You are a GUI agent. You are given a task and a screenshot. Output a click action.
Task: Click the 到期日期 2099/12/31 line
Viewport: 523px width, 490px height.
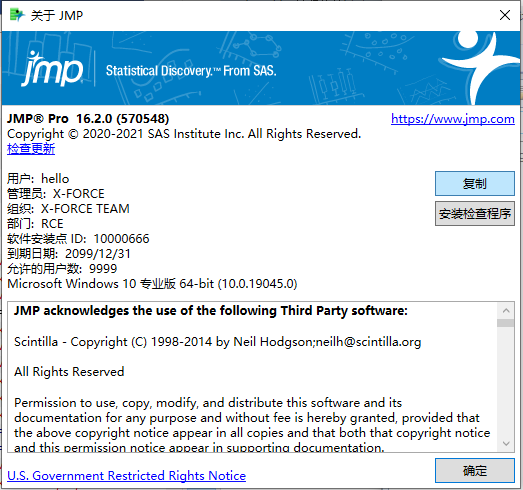click(x=69, y=254)
